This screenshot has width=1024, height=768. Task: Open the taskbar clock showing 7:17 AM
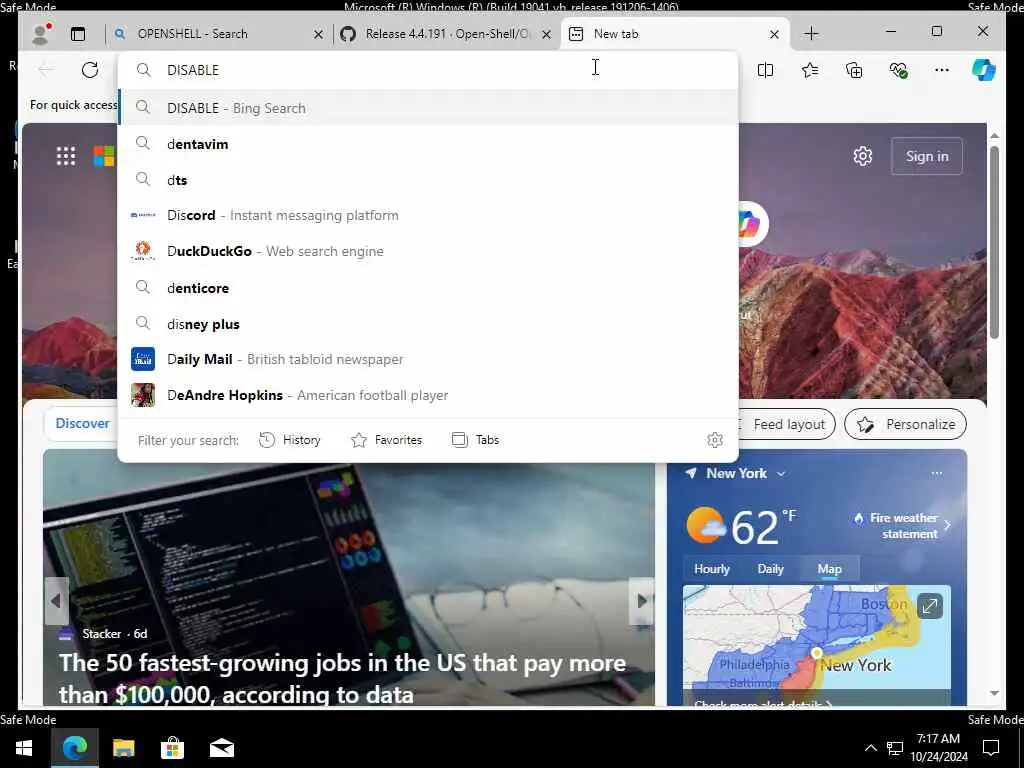point(938,748)
